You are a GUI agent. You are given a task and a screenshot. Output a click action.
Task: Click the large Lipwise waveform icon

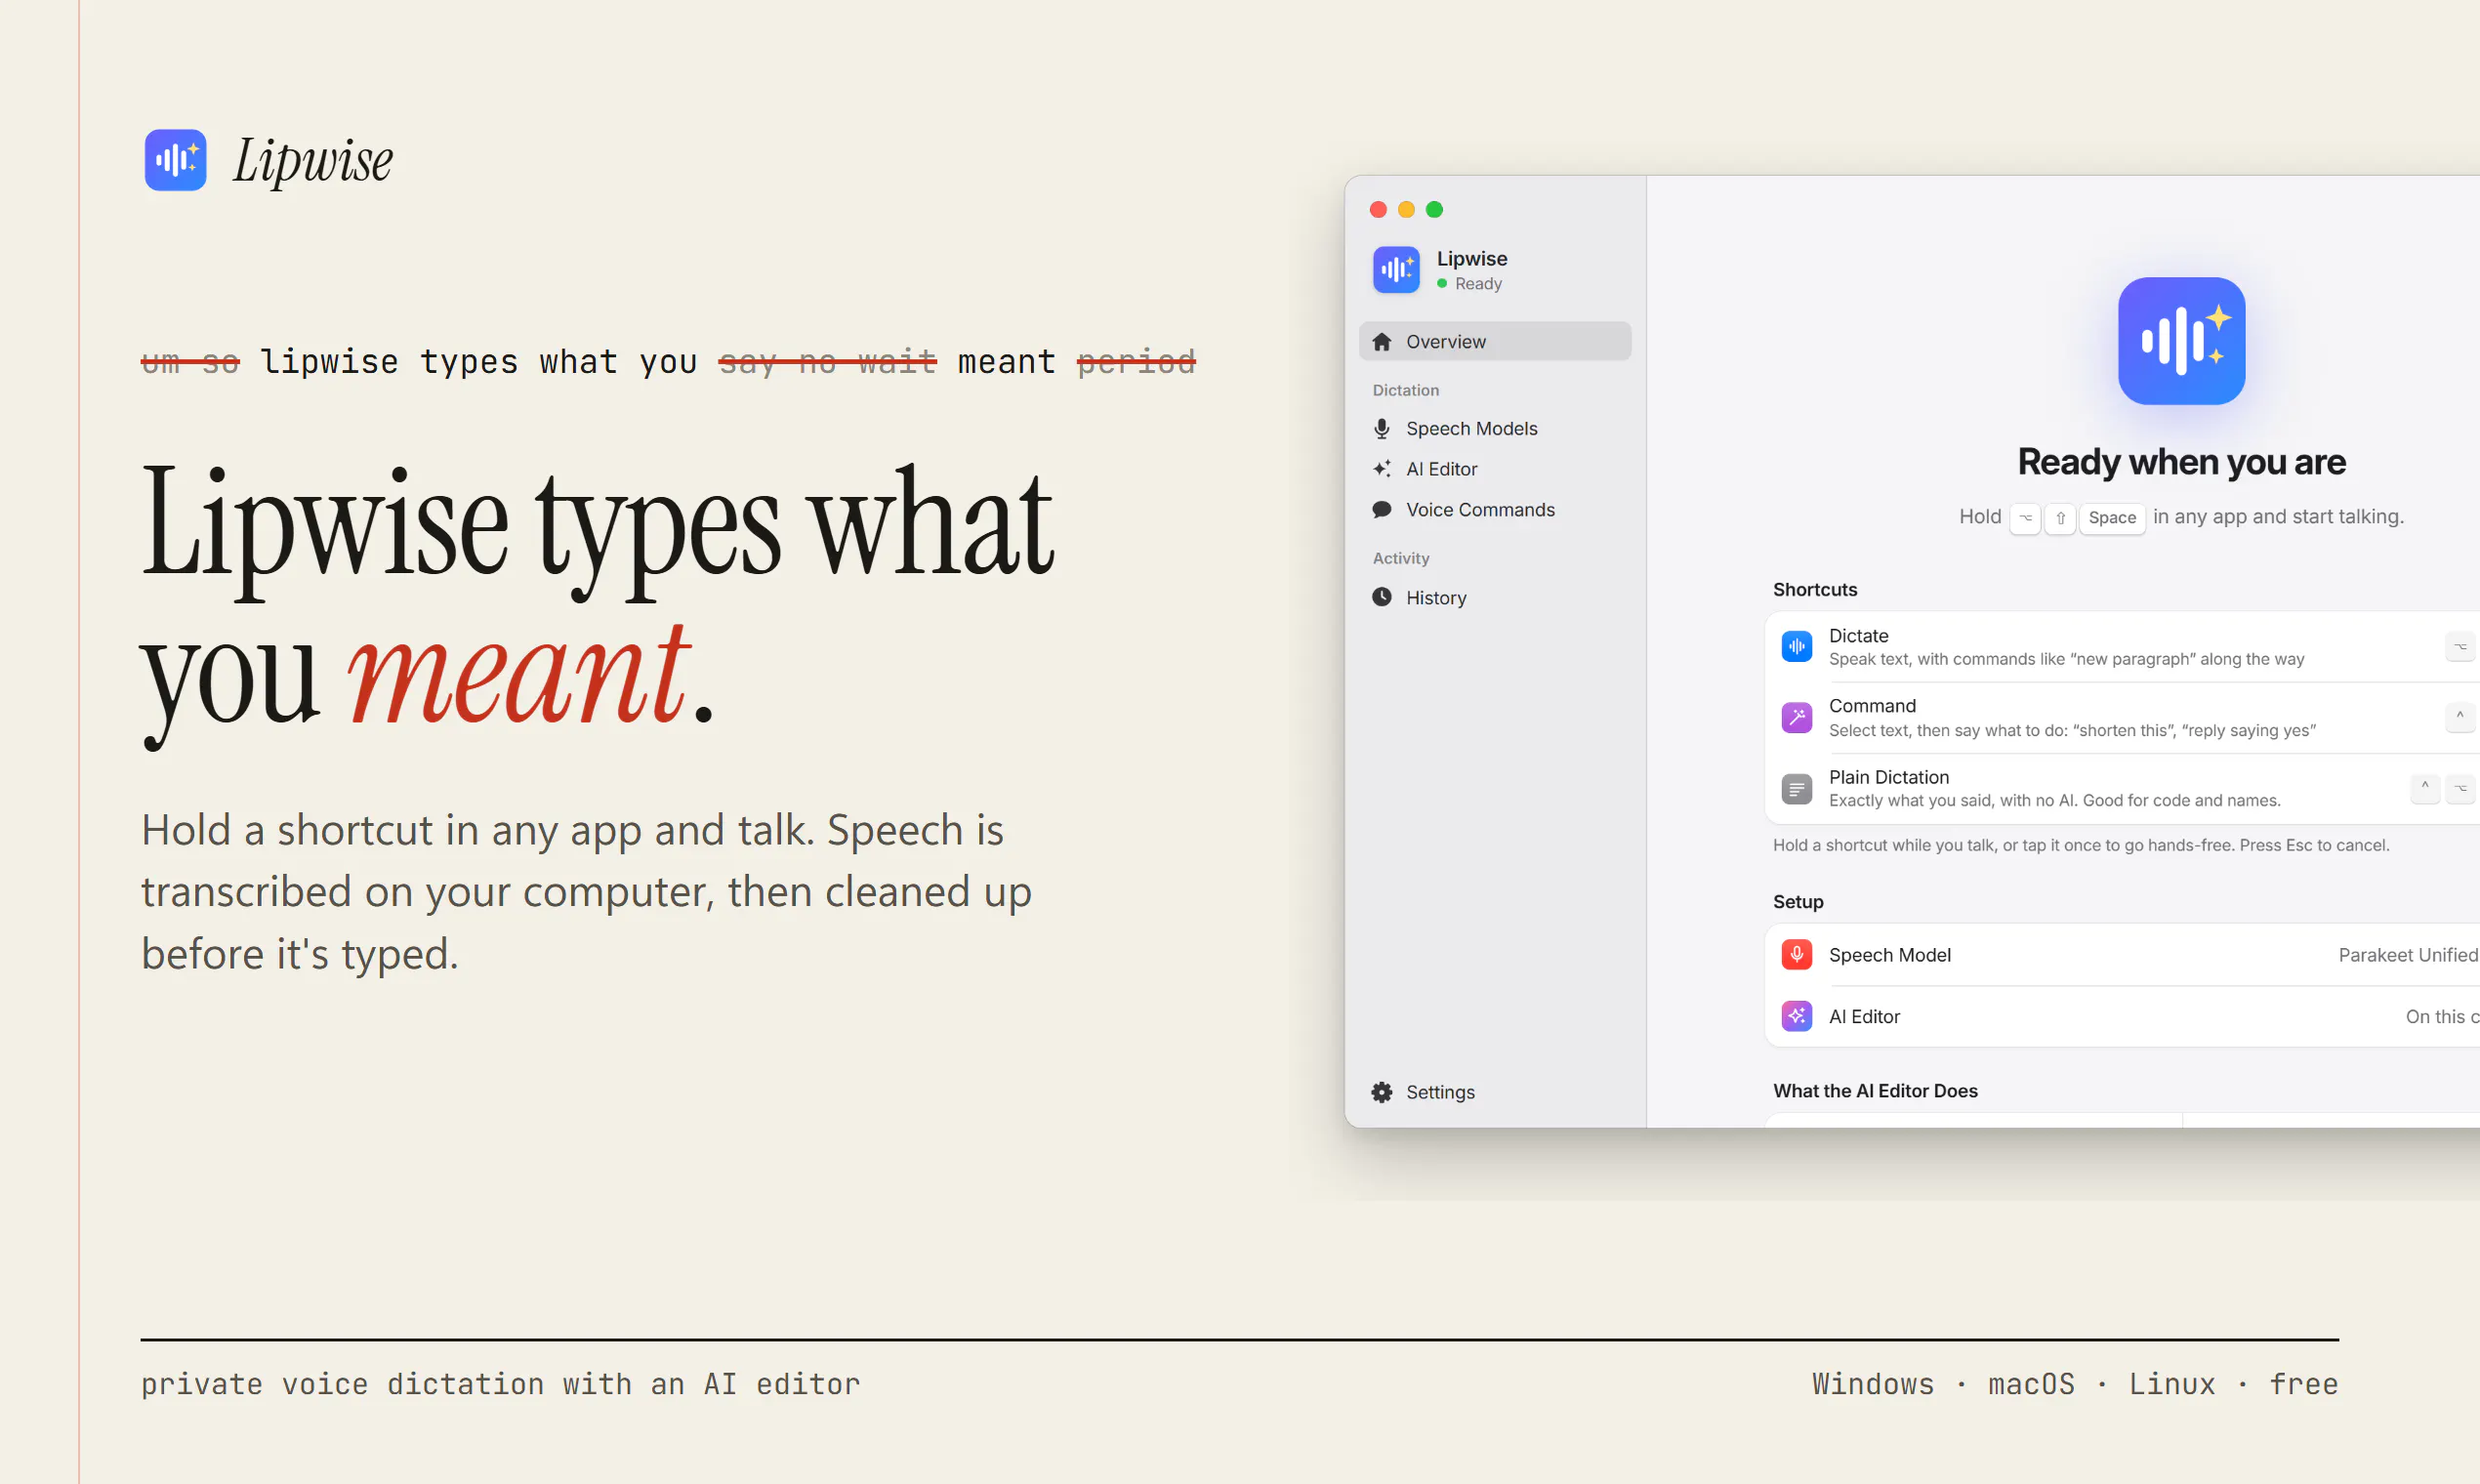[2181, 341]
